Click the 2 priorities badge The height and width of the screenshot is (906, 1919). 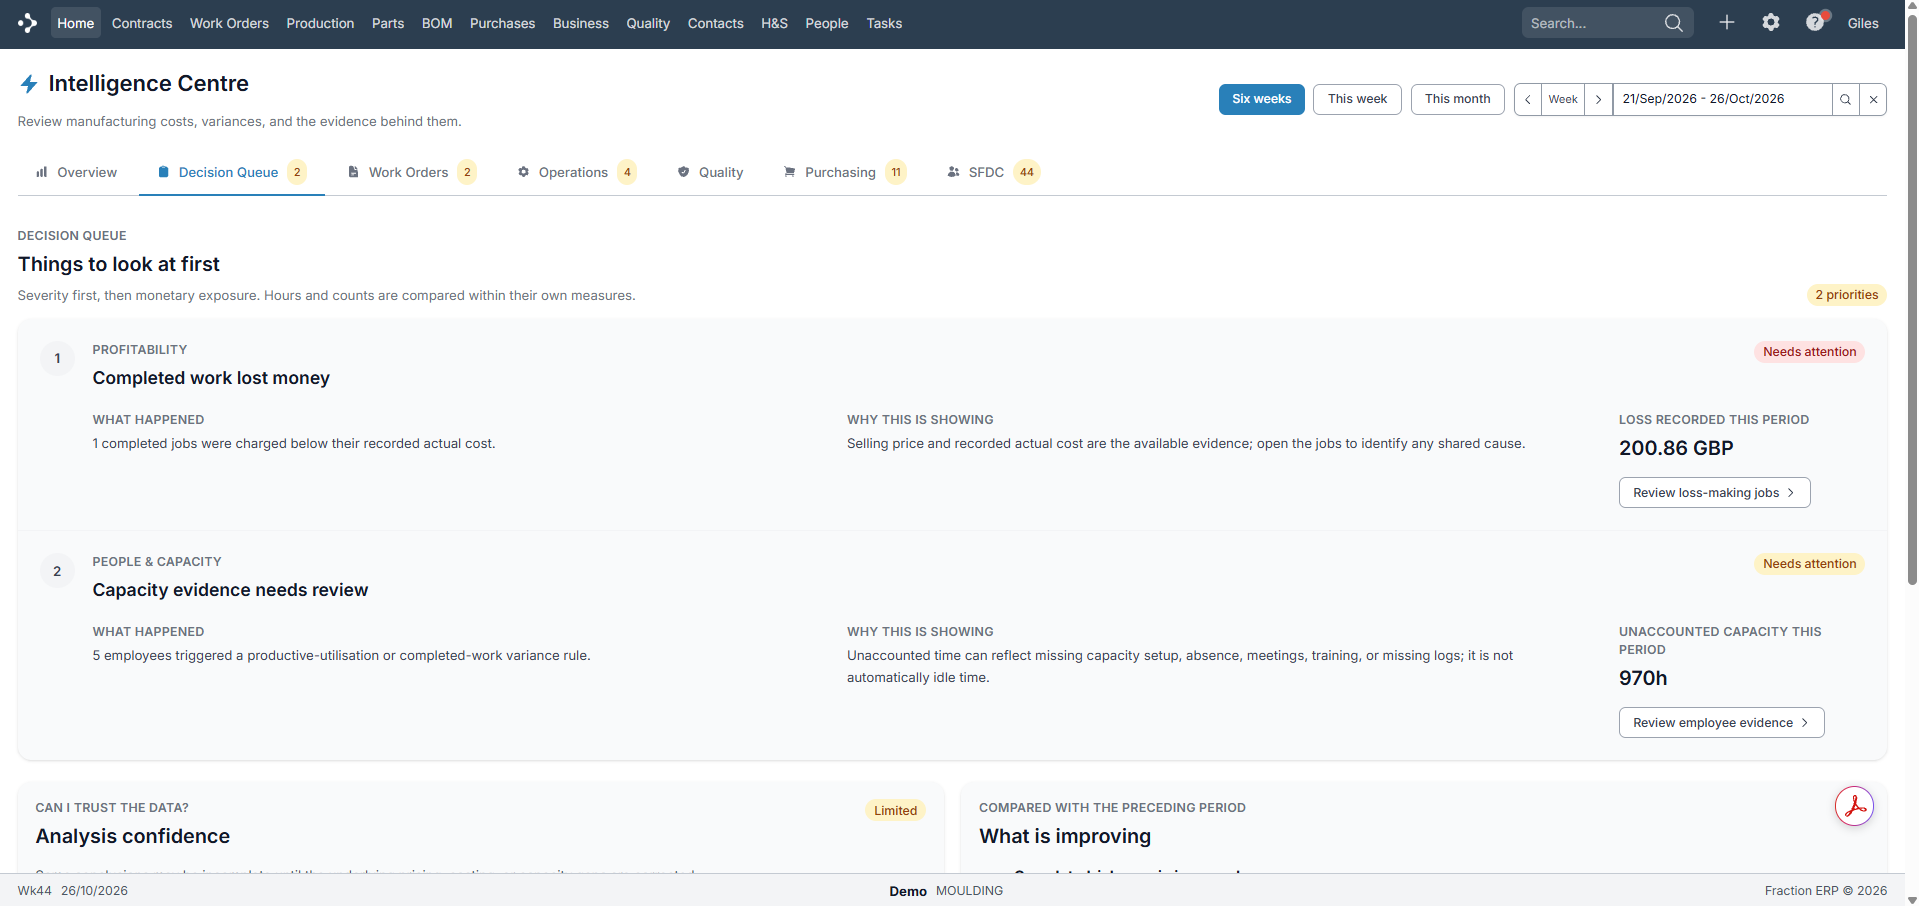pos(1846,295)
